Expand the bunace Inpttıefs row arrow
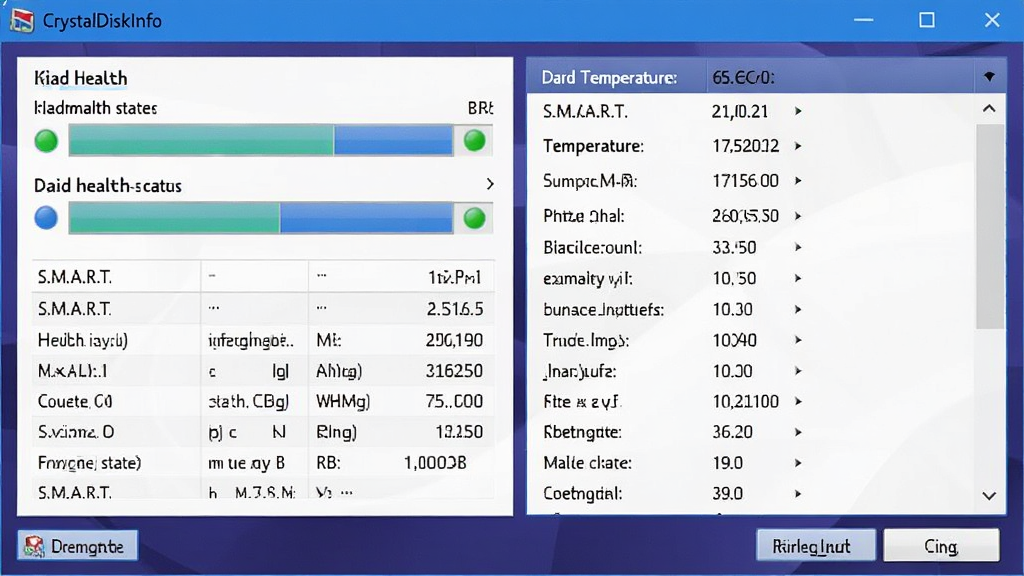 798,310
